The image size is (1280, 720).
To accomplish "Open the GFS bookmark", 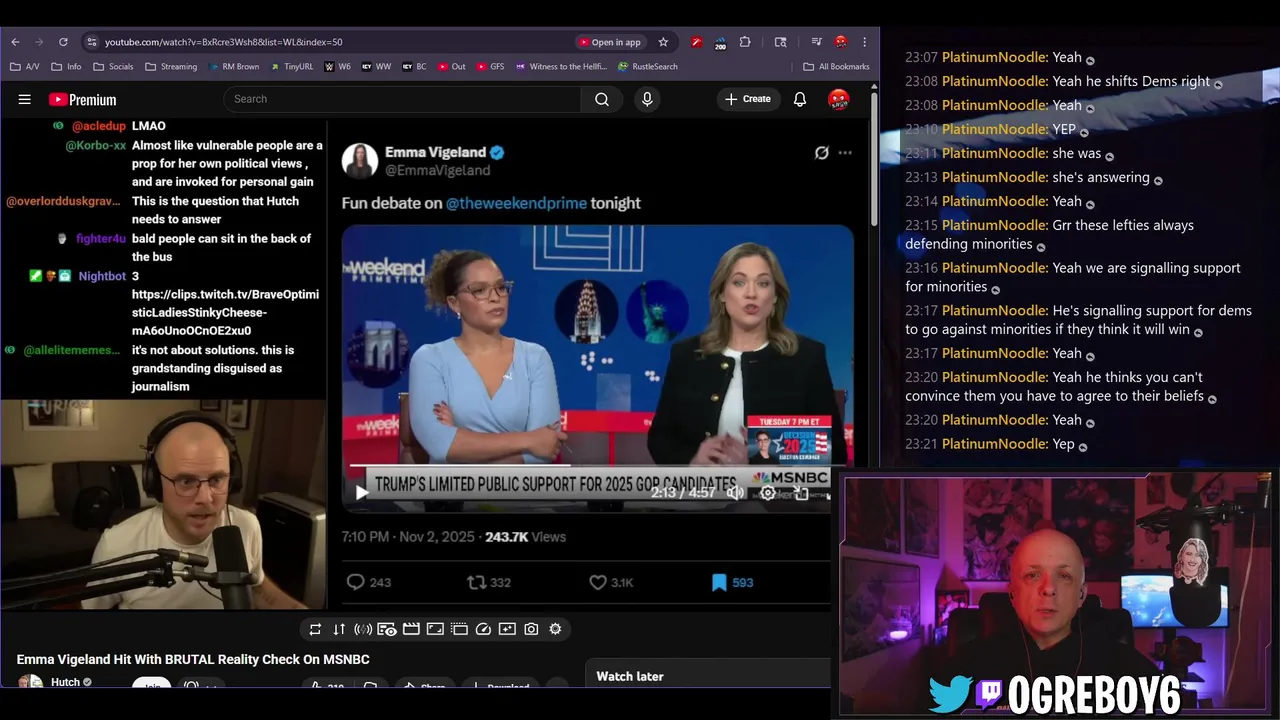I will pyautogui.click(x=490, y=67).
